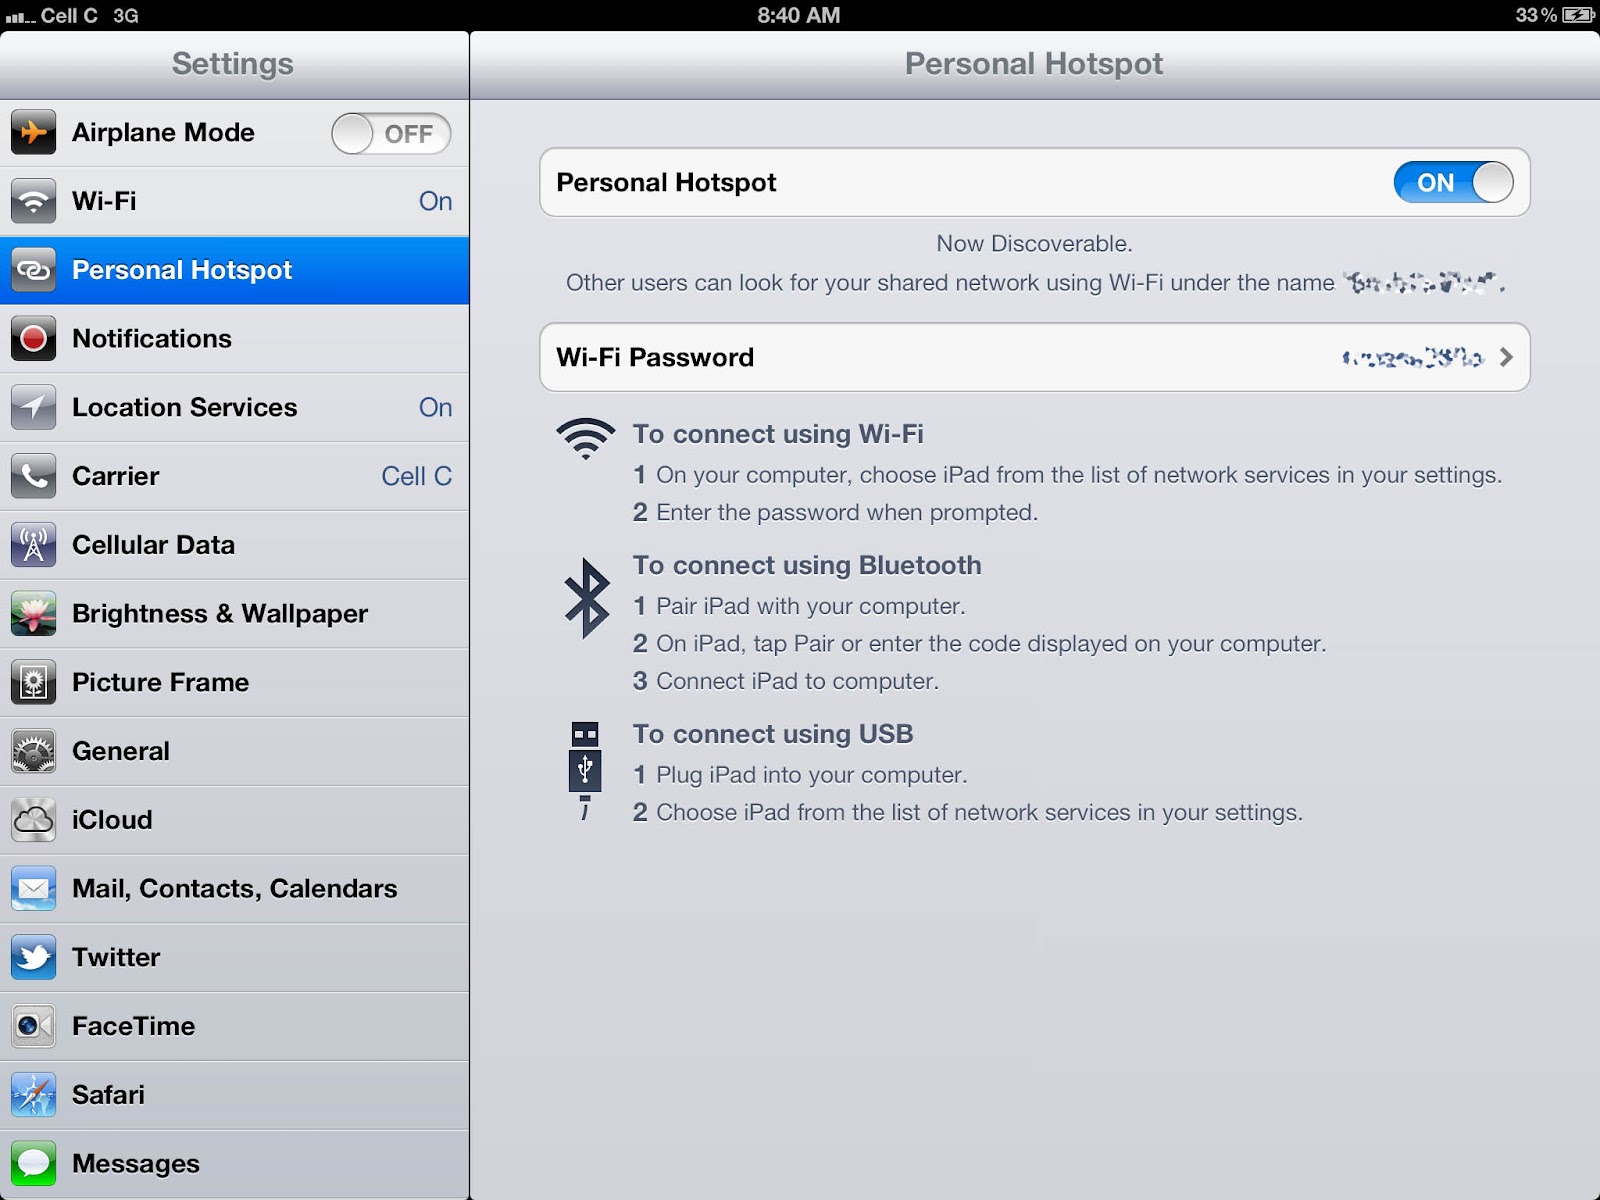Tap the Cellular Data antenna icon

tap(33, 545)
